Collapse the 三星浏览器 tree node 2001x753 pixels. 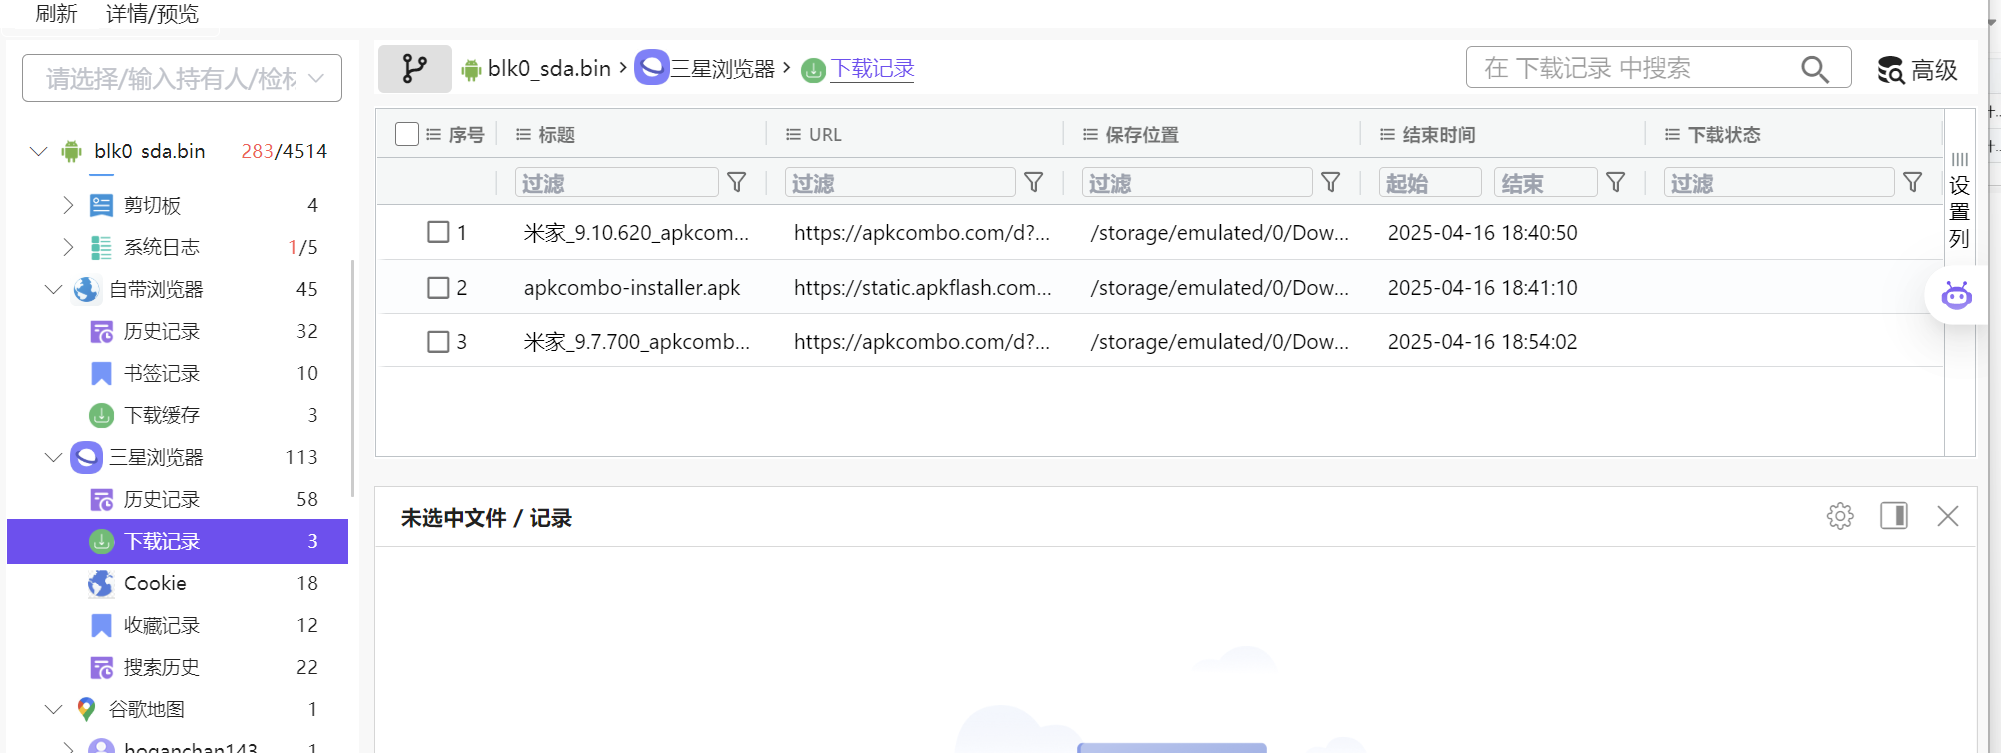click(54, 457)
